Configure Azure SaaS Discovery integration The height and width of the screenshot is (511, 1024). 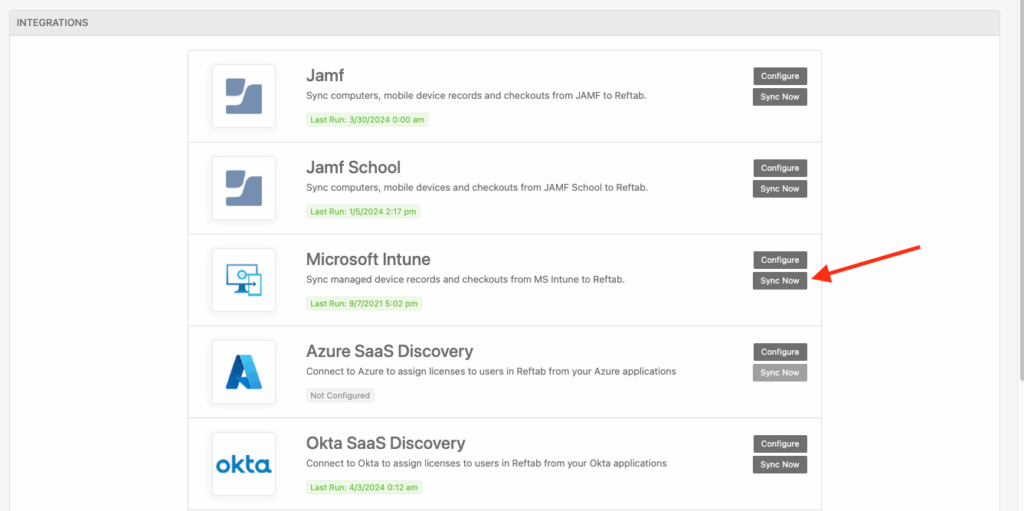(779, 352)
